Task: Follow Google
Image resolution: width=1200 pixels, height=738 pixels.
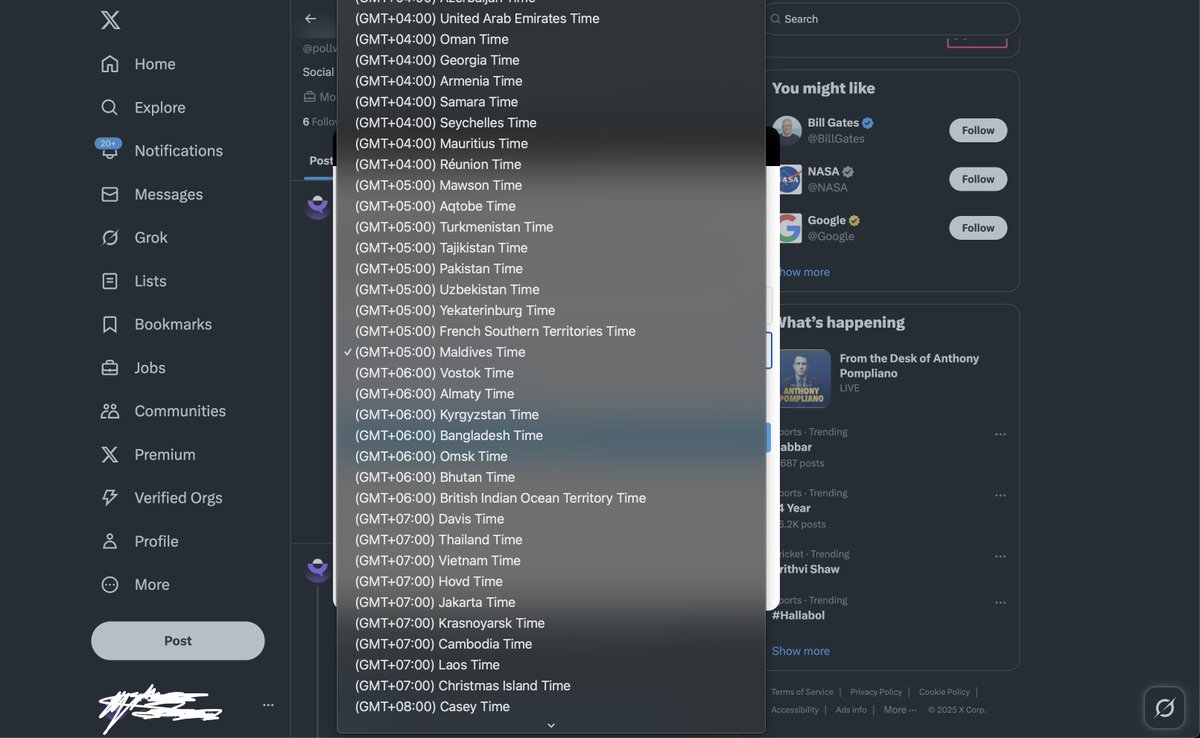Action: coord(978,228)
